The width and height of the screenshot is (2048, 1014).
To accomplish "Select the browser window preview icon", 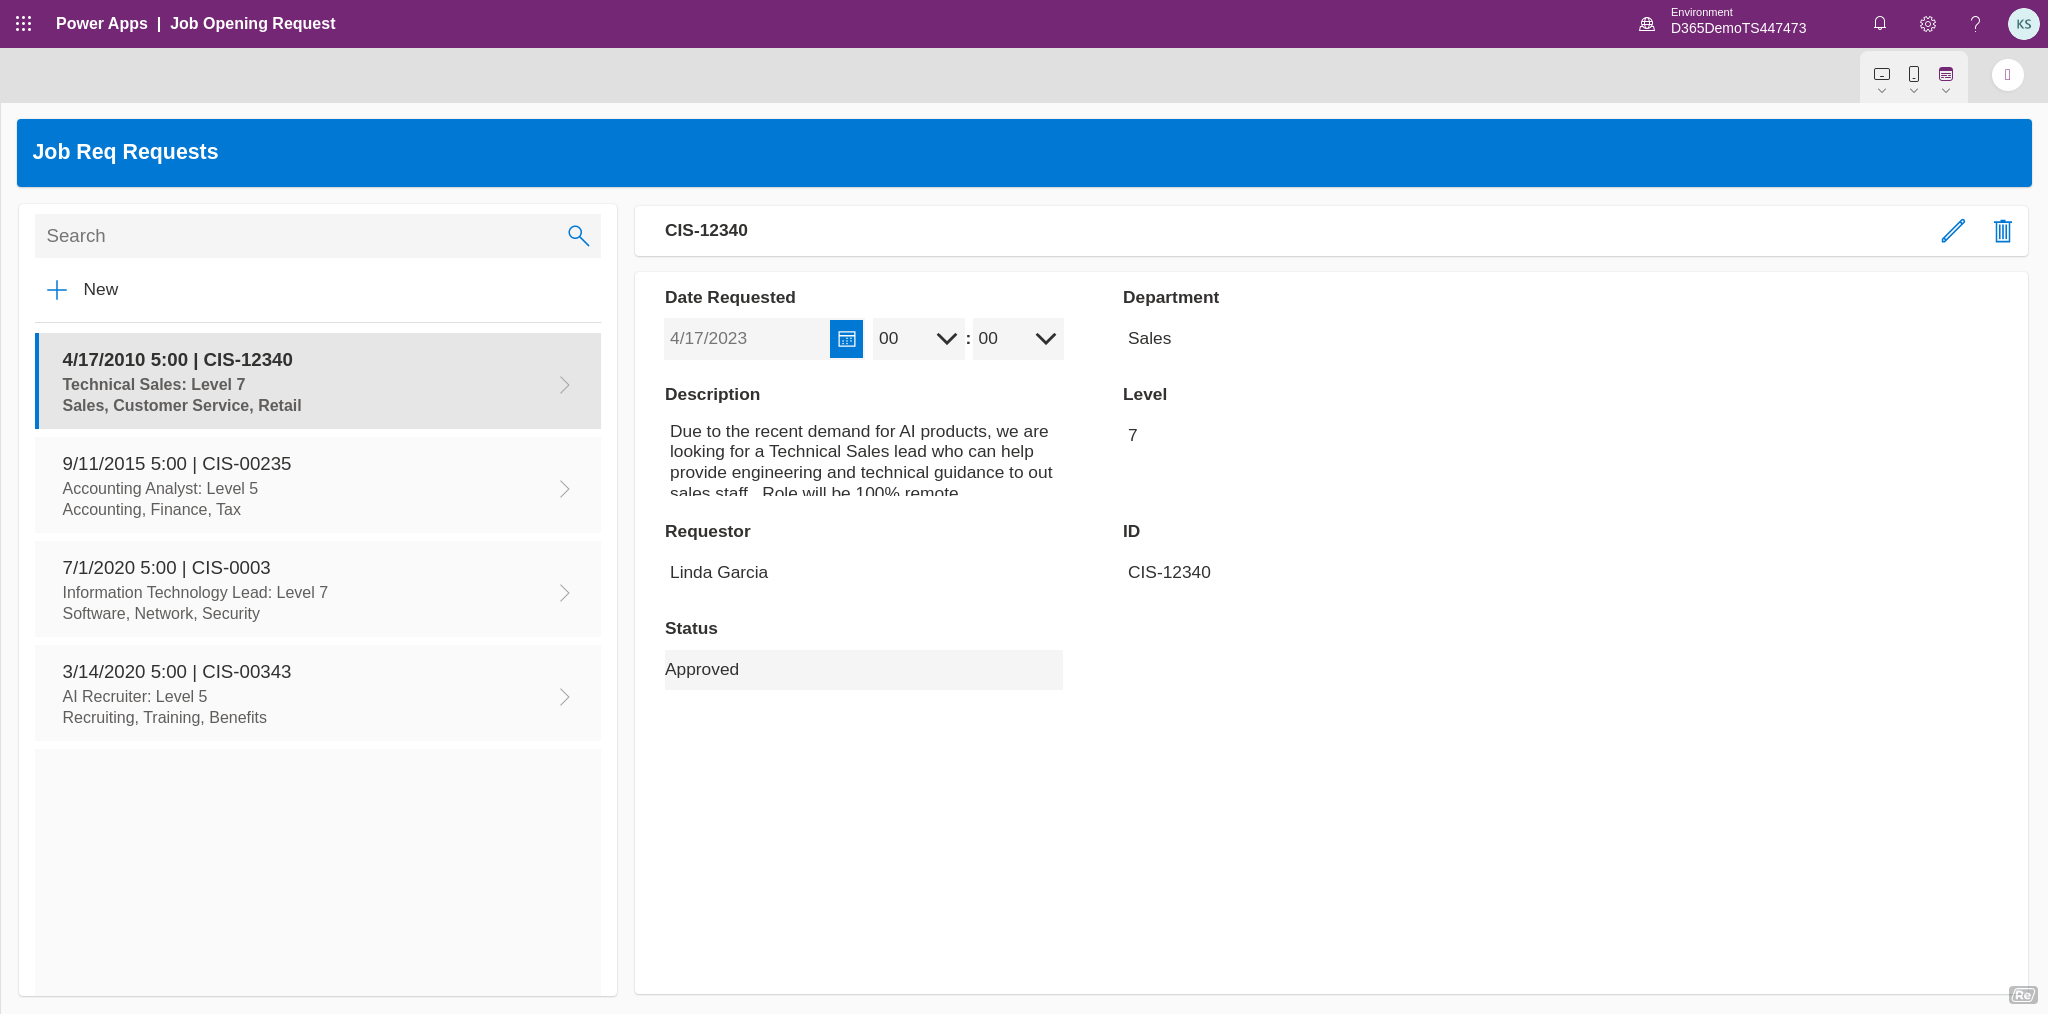I will click(x=1945, y=75).
